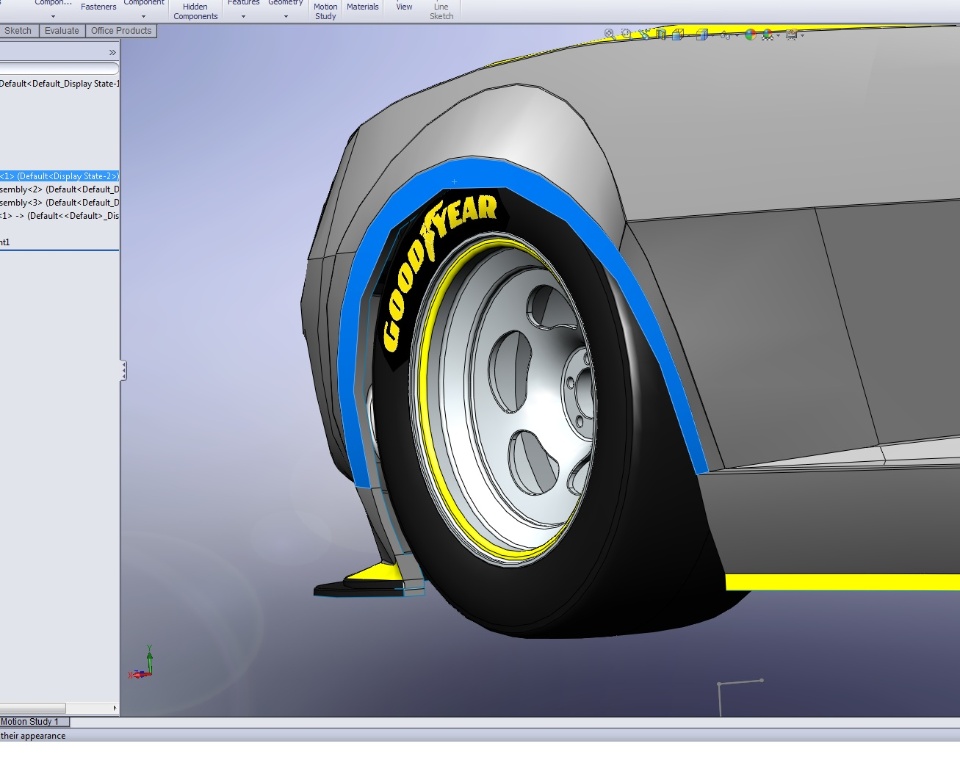
Task: Select the sembly<3> tree item
Action: point(59,203)
